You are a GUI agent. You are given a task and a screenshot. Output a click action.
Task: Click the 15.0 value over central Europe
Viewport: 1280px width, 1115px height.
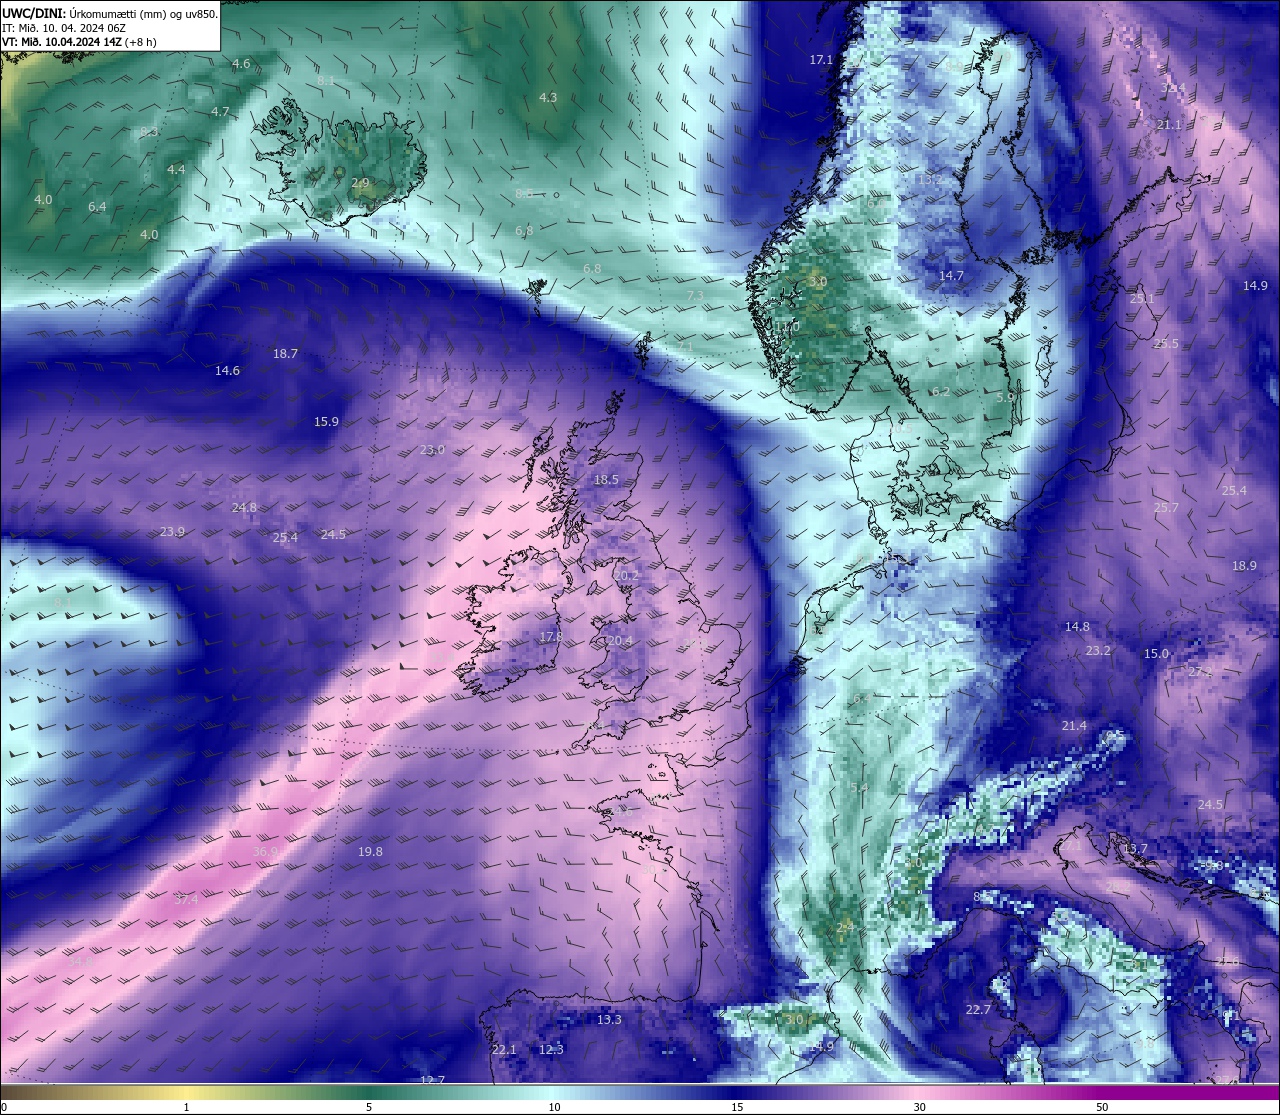1156,654
